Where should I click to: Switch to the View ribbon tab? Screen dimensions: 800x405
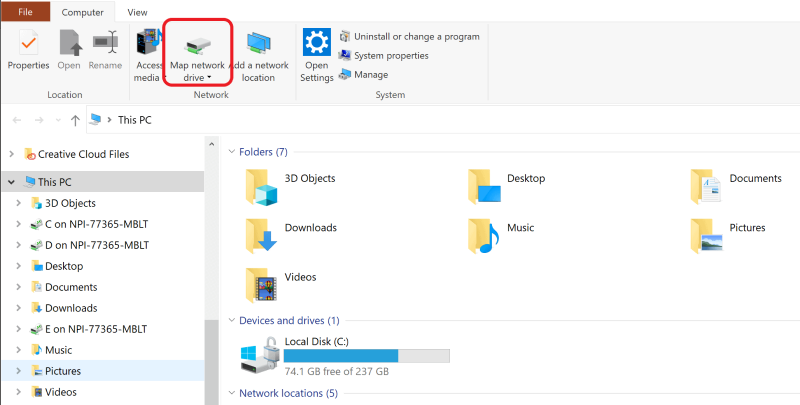pyautogui.click(x=137, y=12)
